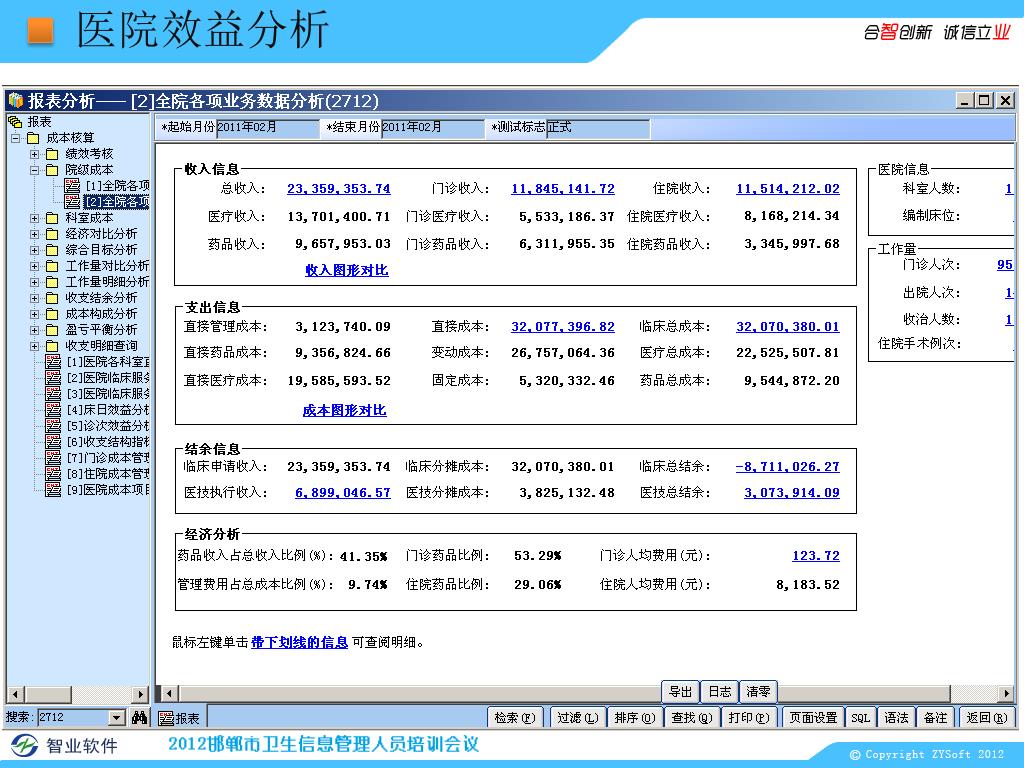Screen dimensions: 1024x768
Task: Click main panel horizontal scrollbar right arrow
Action: tap(1005, 693)
